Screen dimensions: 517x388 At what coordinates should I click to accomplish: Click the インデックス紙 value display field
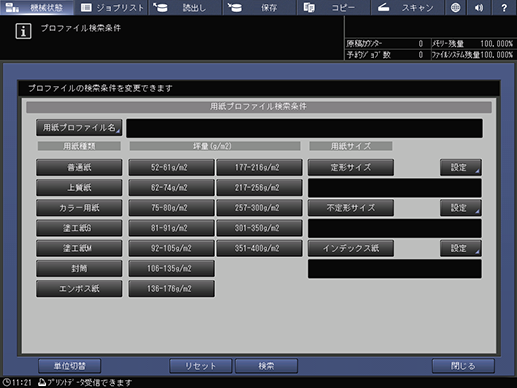click(395, 269)
